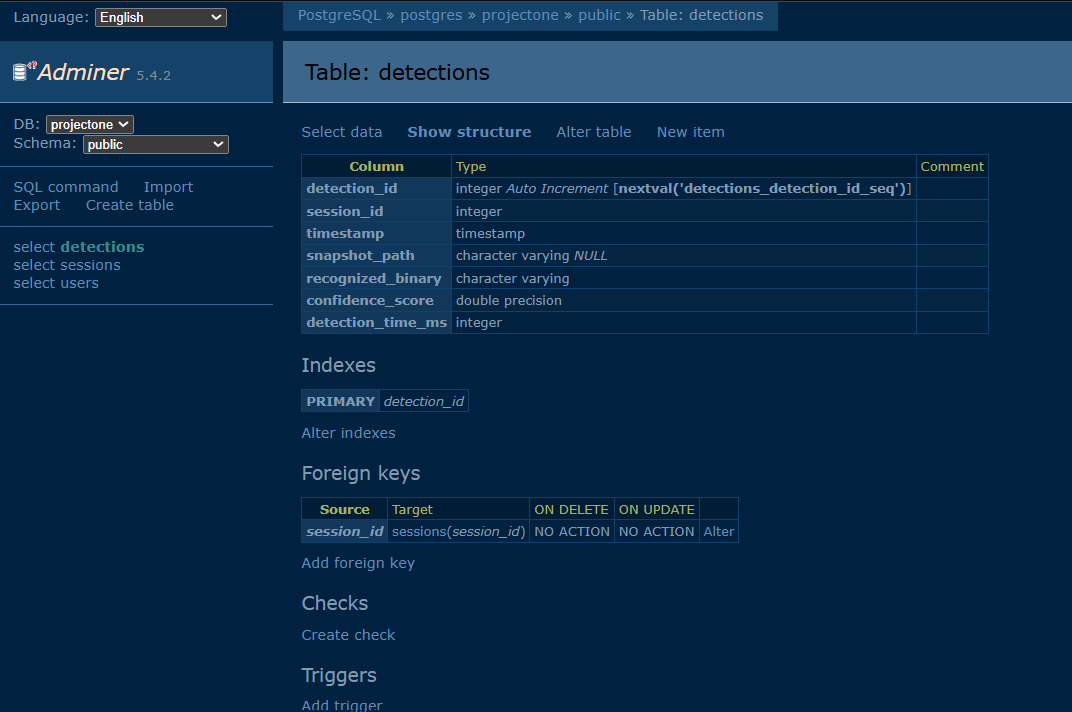Click character varying NULL type cell
This screenshot has width=1072, height=712.
point(684,255)
